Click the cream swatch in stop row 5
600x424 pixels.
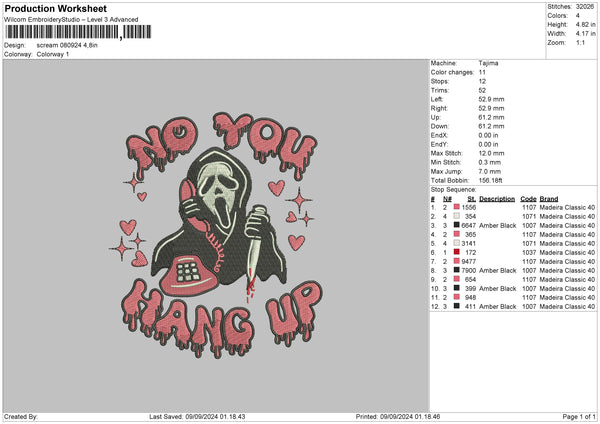point(457,243)
